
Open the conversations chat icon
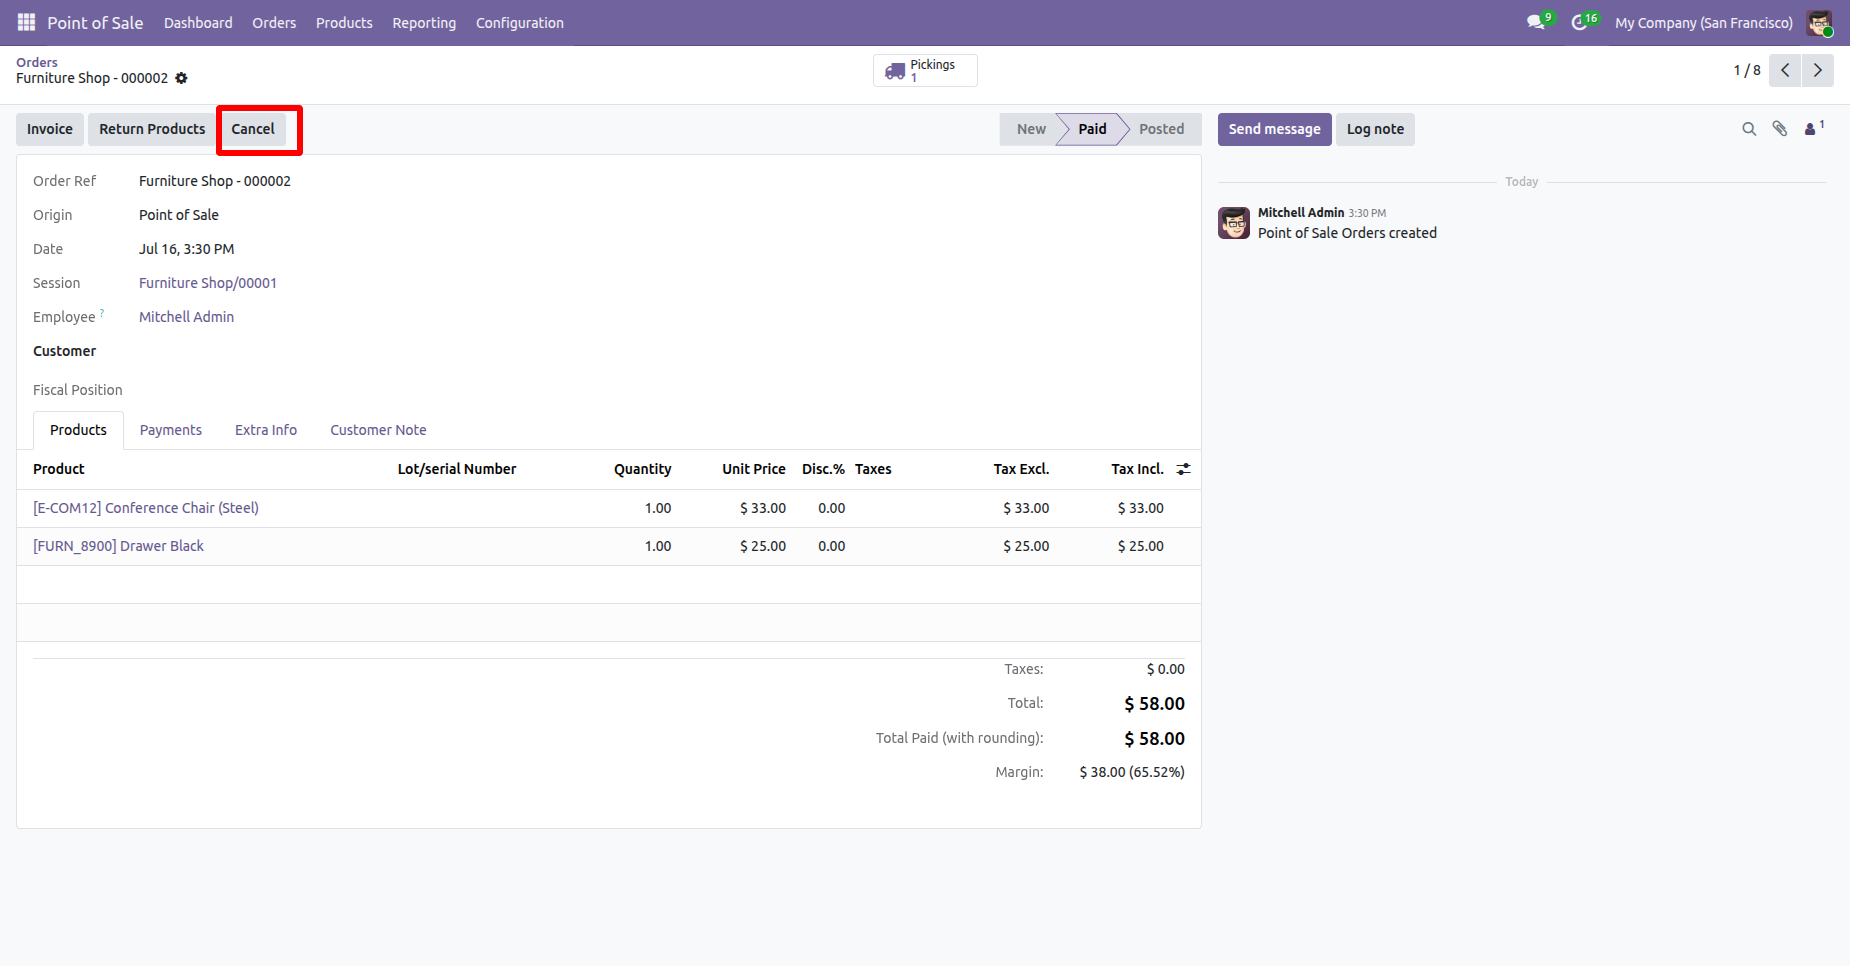click(1536, 22)
